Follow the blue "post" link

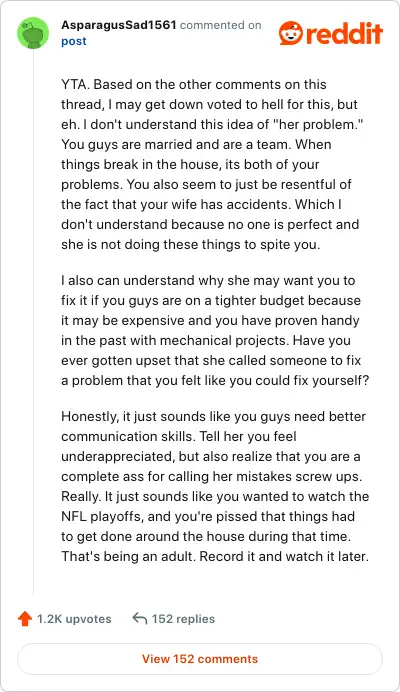(x=74, y=41)
